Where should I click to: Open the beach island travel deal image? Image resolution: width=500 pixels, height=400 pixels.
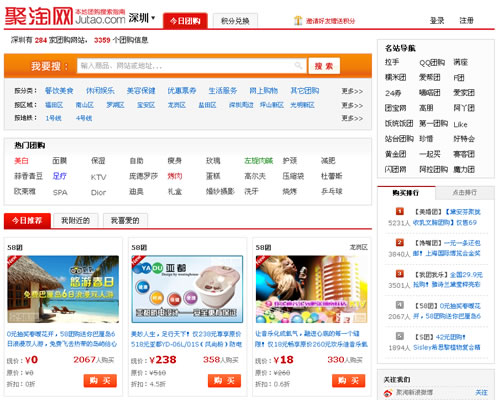coord(63,289)
